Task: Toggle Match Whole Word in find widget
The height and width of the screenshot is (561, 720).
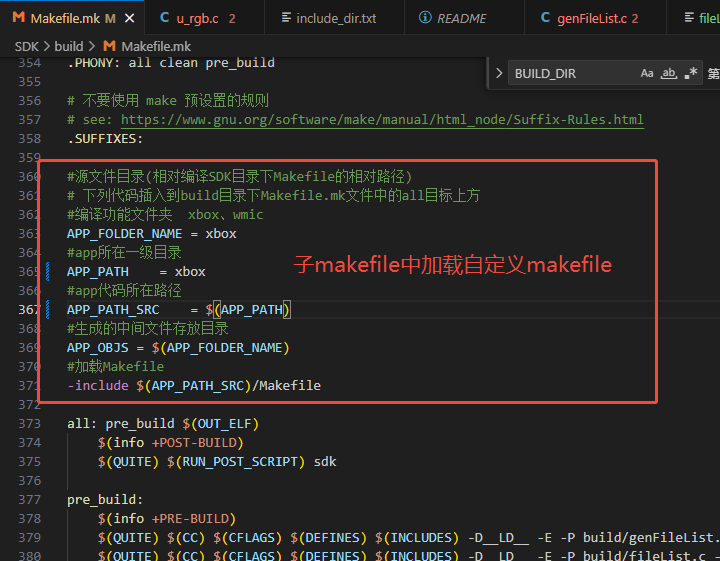Action: click(x=669, y=73)
